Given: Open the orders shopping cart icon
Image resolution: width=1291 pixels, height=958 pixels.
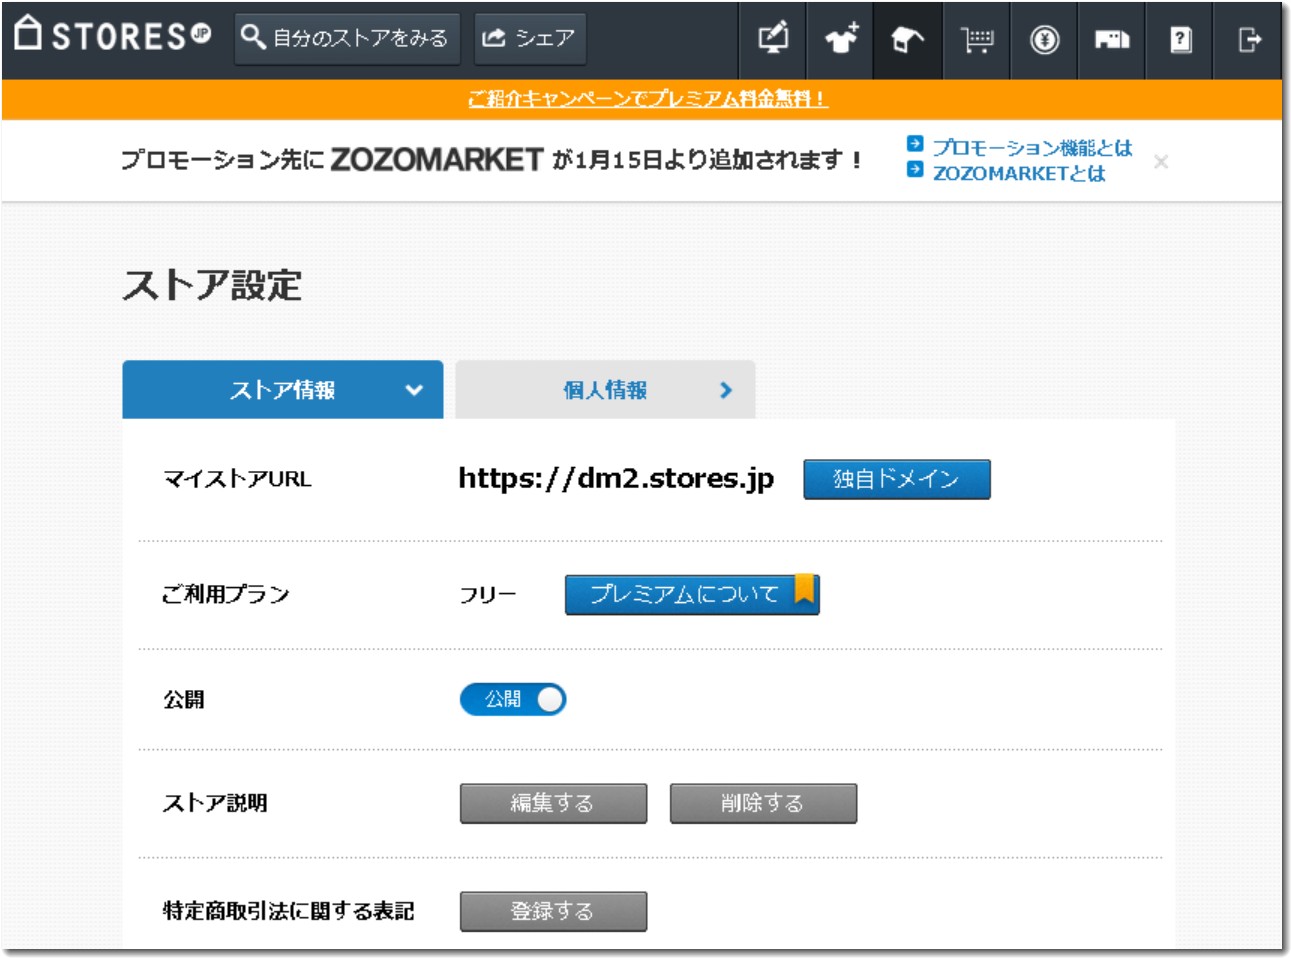Looking at the screenshot, I should 977,40.
